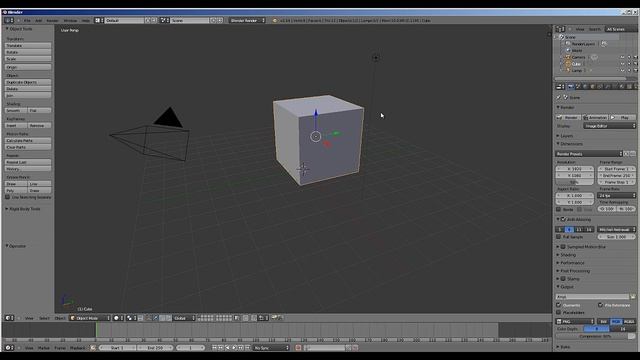Open the Help menu

click(86, 20)
